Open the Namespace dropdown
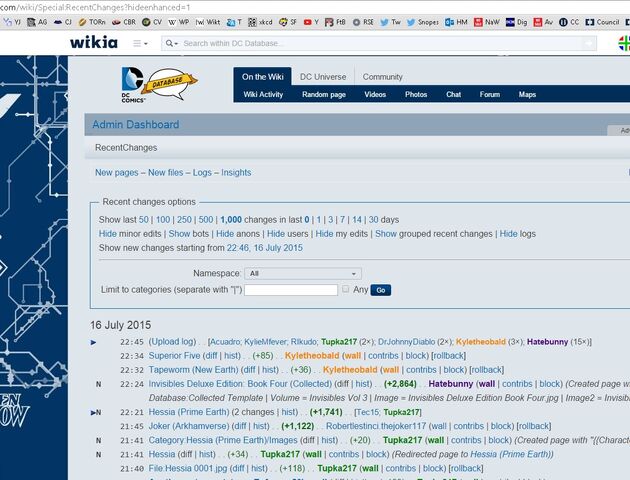This screenshot has height=480, width=630. 303,274
